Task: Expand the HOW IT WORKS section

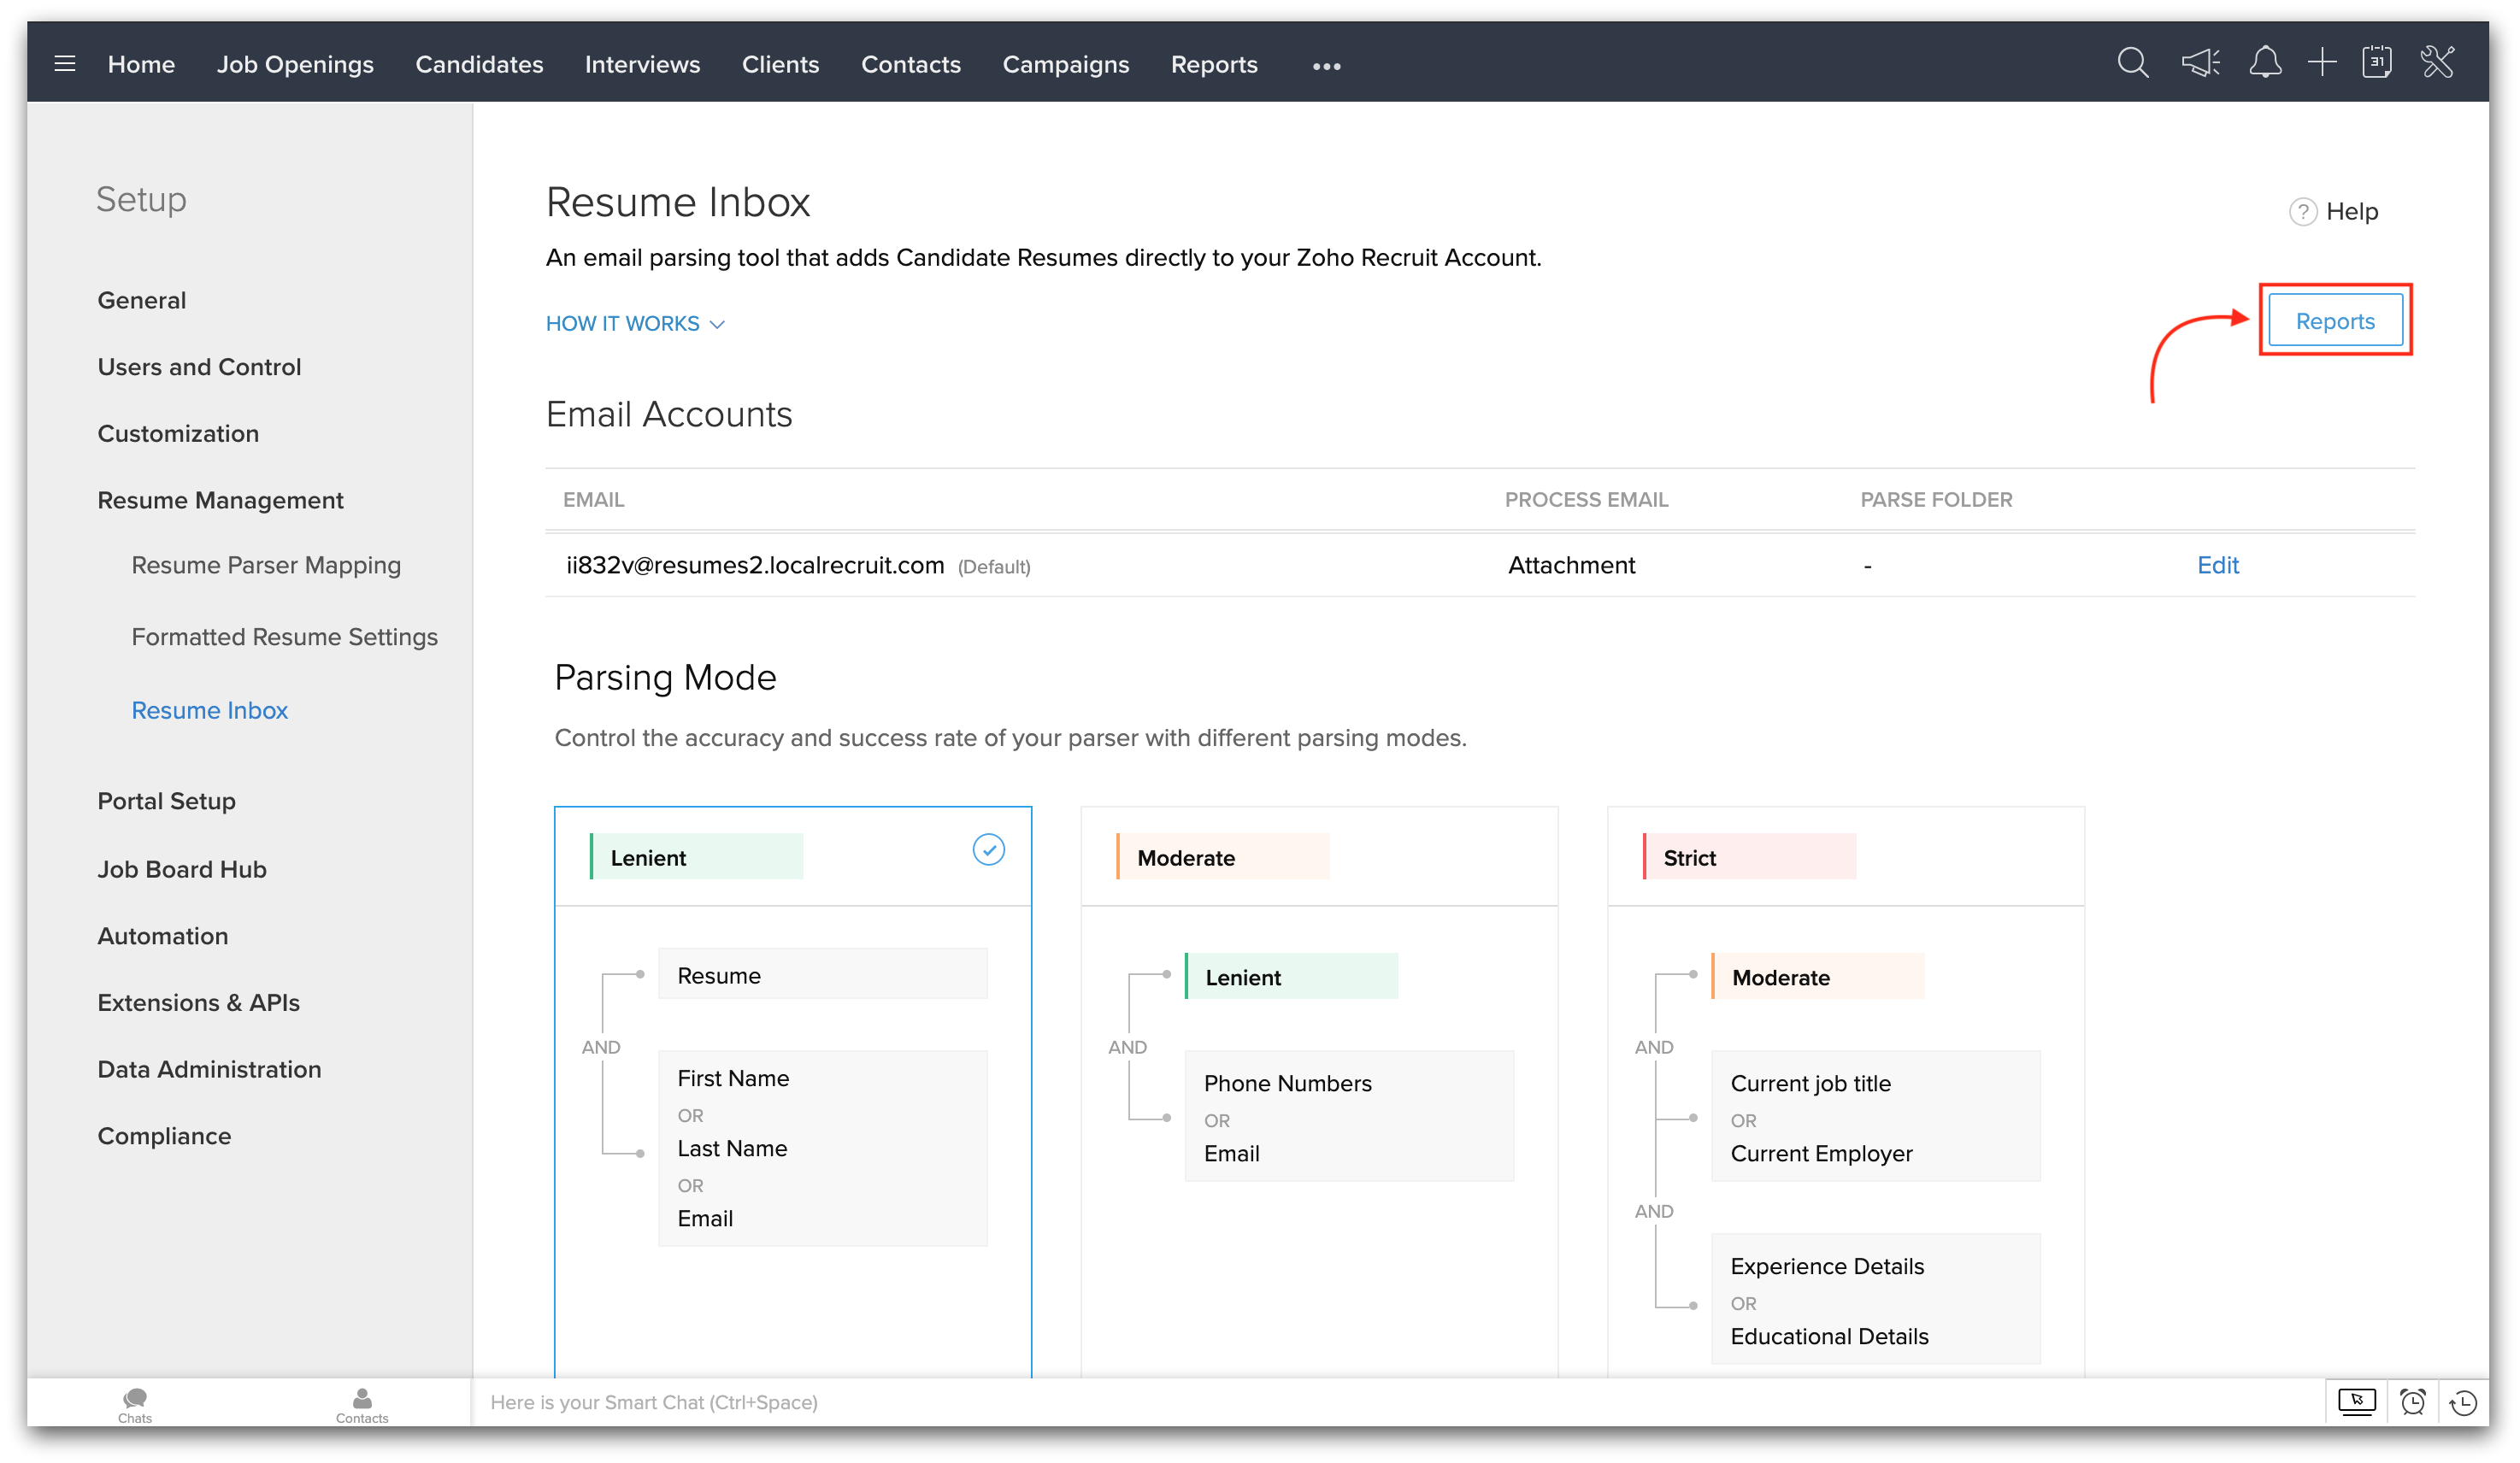Action: point(635,324)
